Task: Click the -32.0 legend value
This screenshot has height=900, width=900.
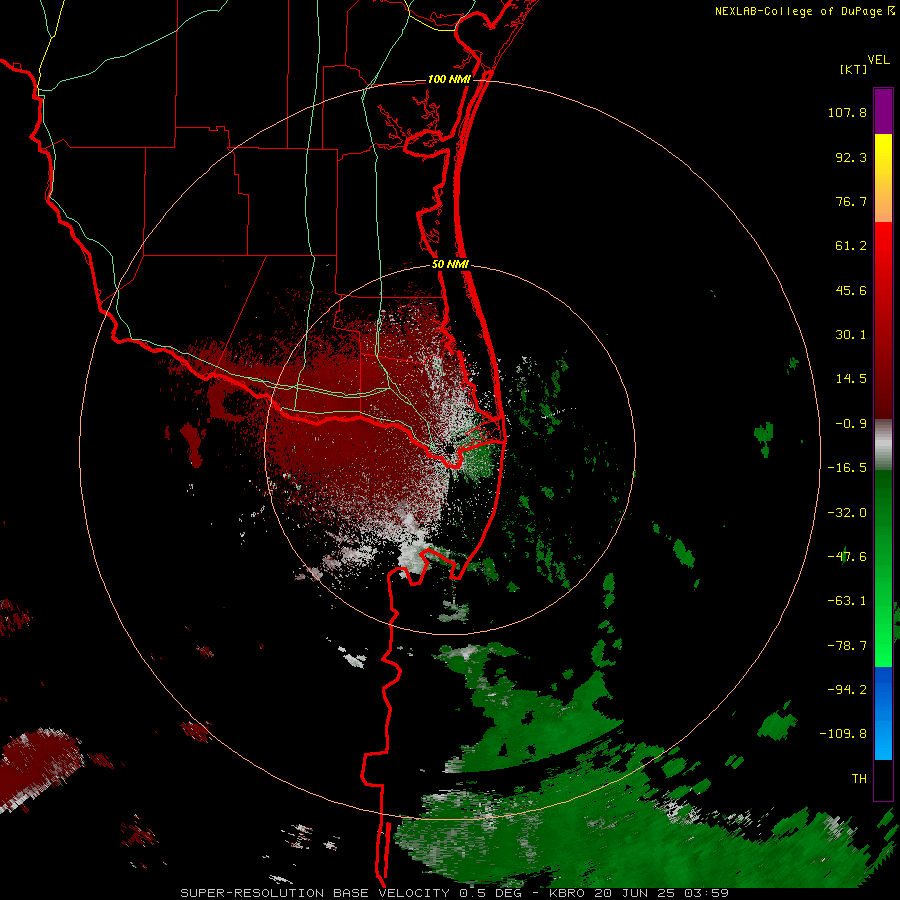Action: point(847,513)
